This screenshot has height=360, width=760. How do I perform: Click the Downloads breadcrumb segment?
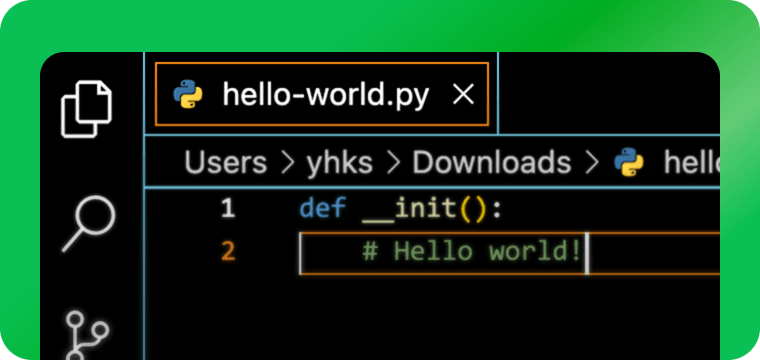491,162
